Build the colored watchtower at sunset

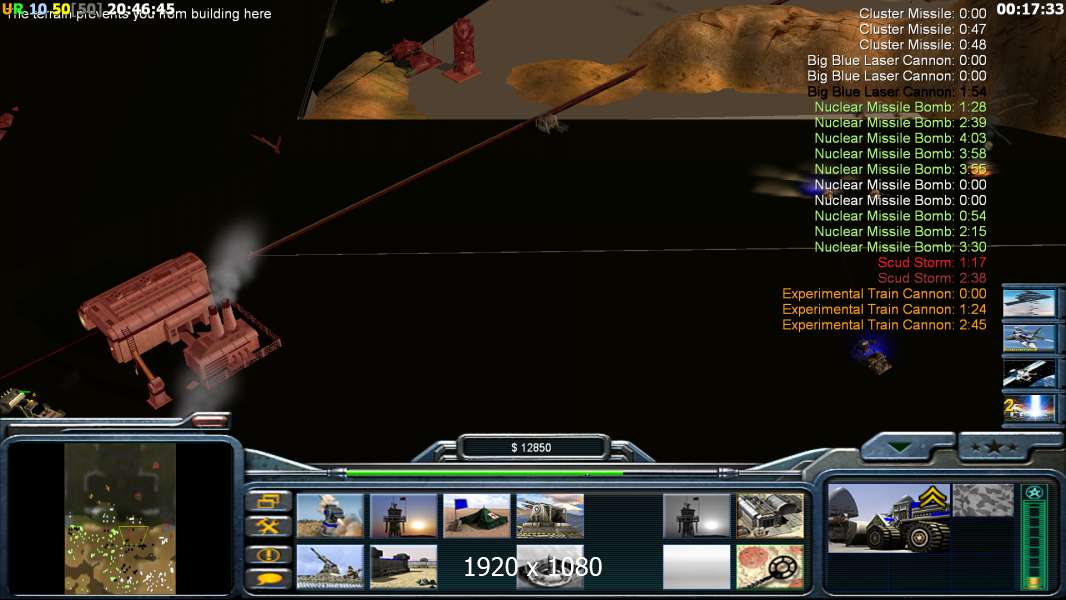403,516
